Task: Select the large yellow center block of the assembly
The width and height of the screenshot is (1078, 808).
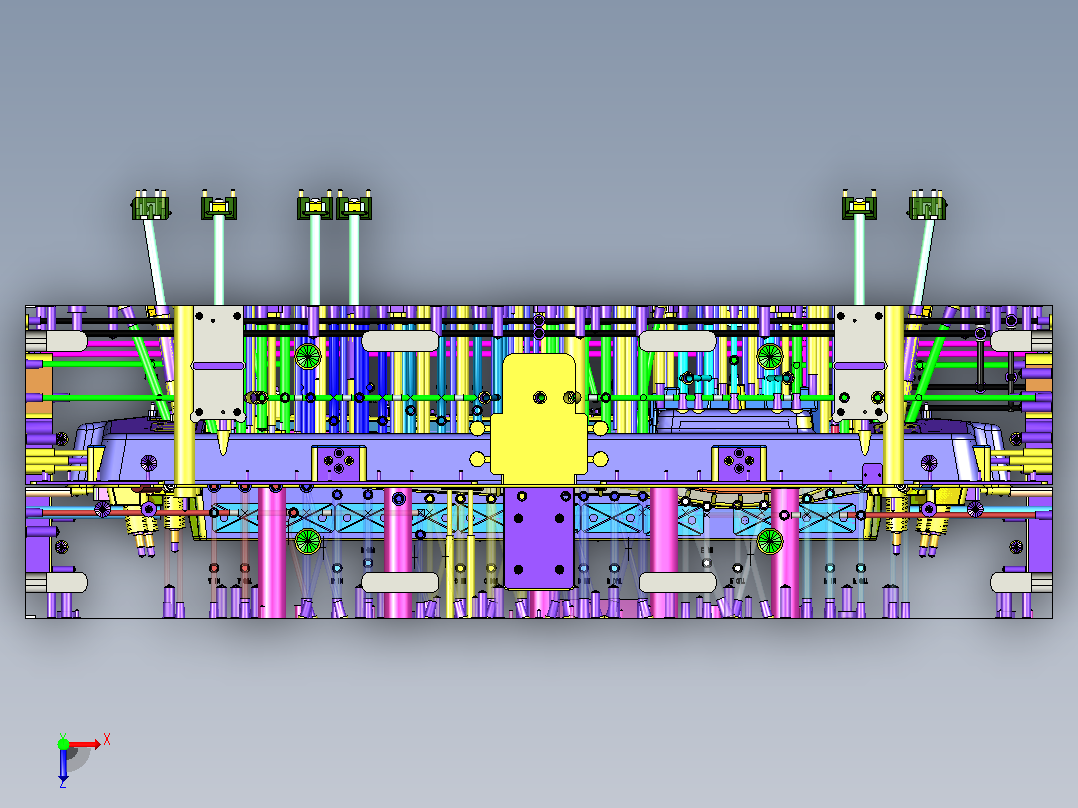Action: (x=539, y=418)
